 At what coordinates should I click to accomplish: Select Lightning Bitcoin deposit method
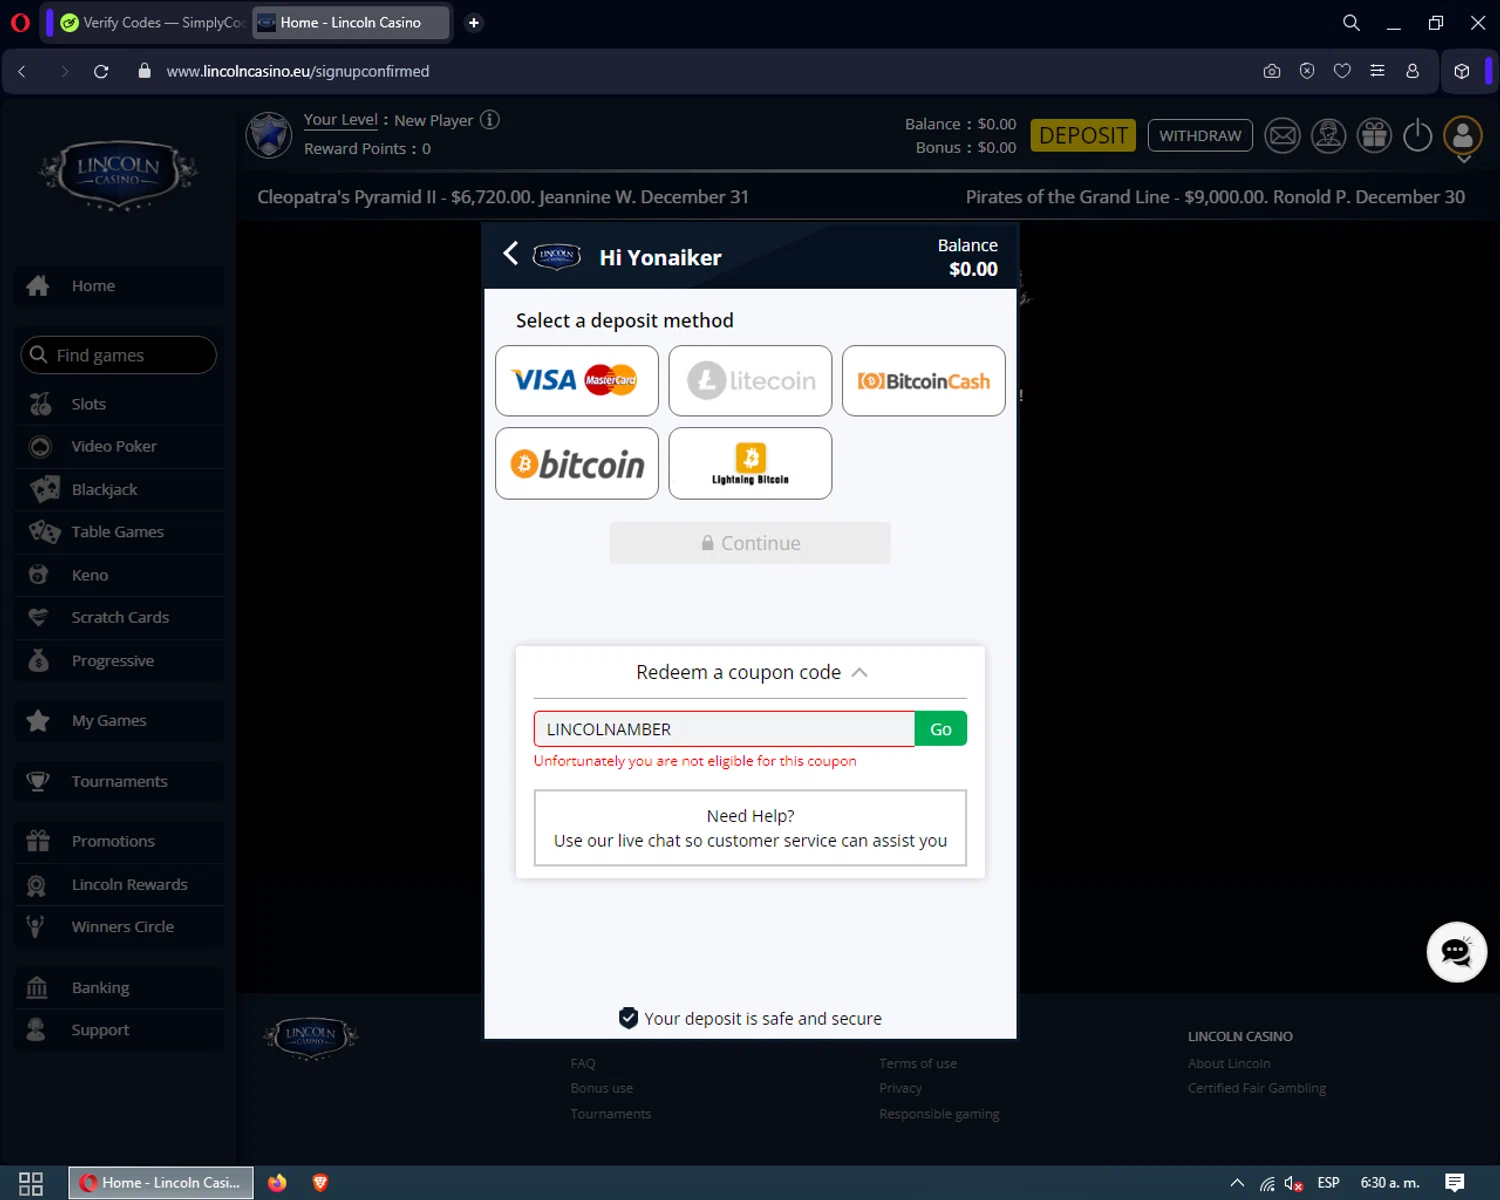point(750,463)
